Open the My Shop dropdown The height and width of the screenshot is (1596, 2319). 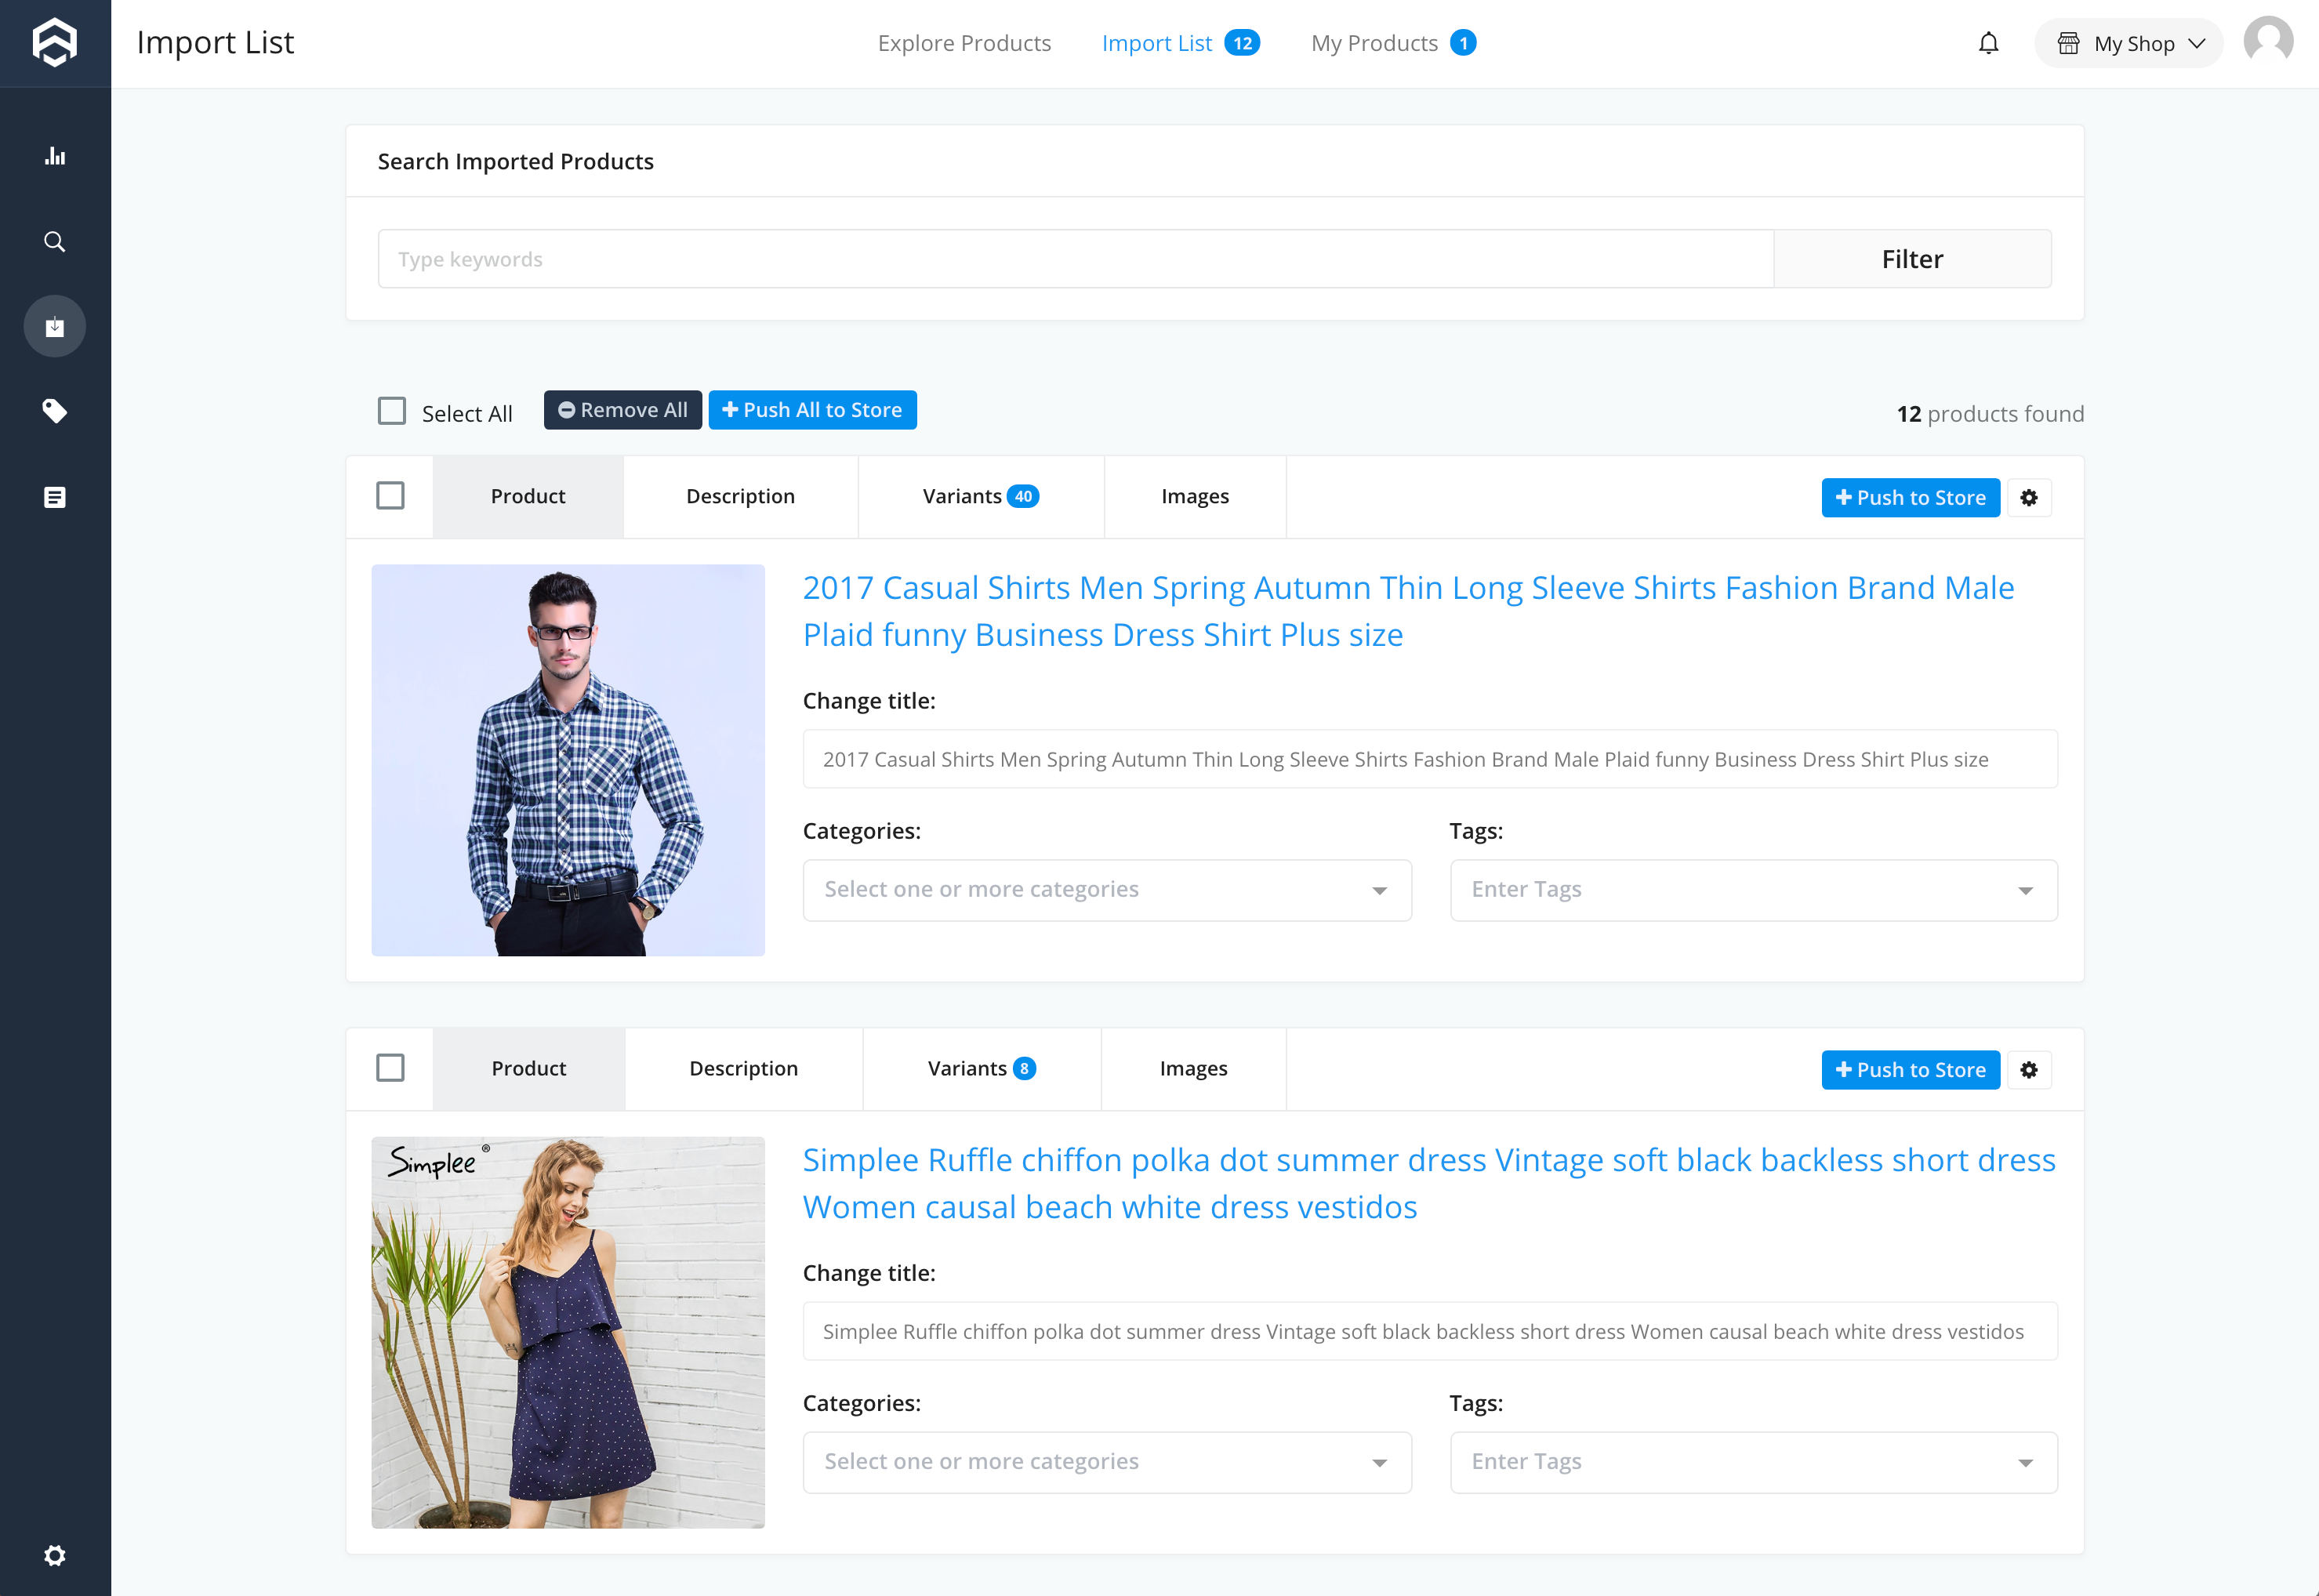tap(2129, 43)
